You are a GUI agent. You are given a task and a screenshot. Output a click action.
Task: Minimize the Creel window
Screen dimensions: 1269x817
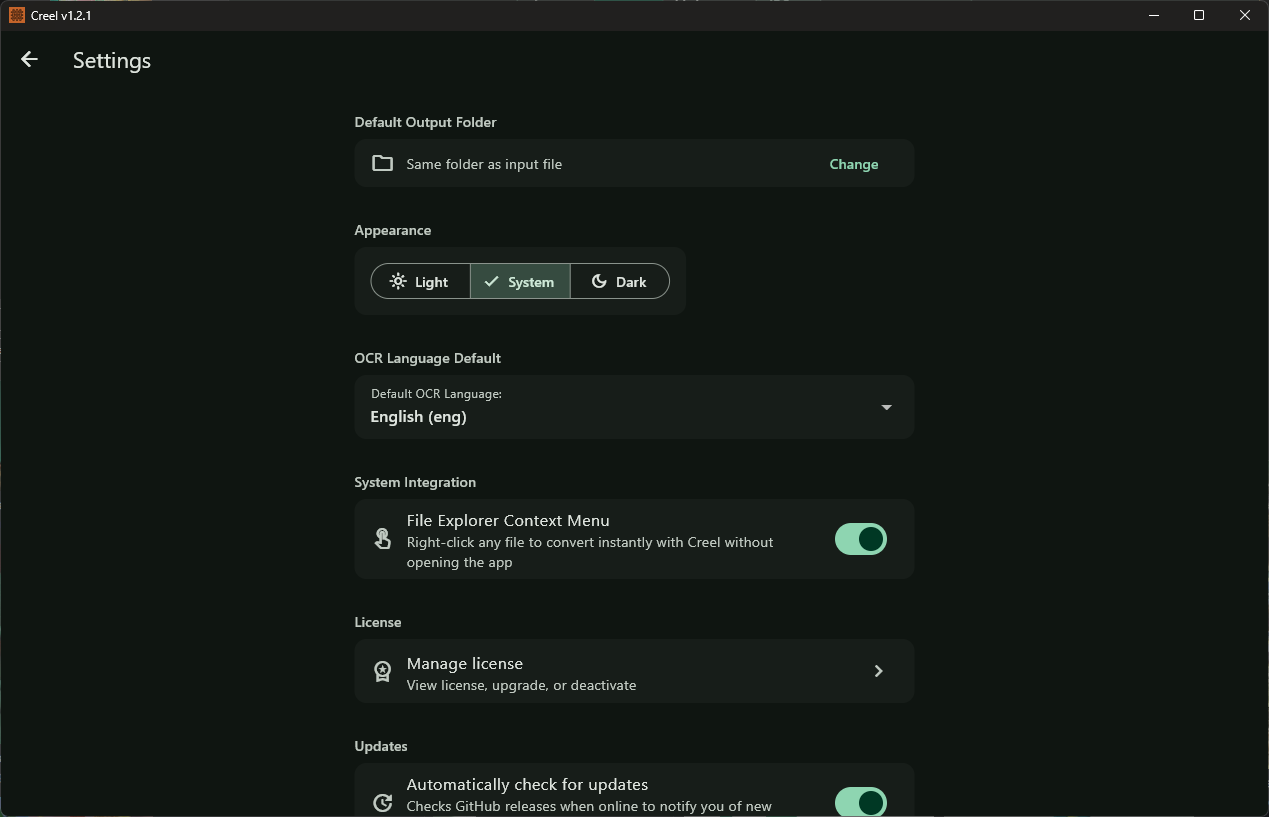[1154, 15]
